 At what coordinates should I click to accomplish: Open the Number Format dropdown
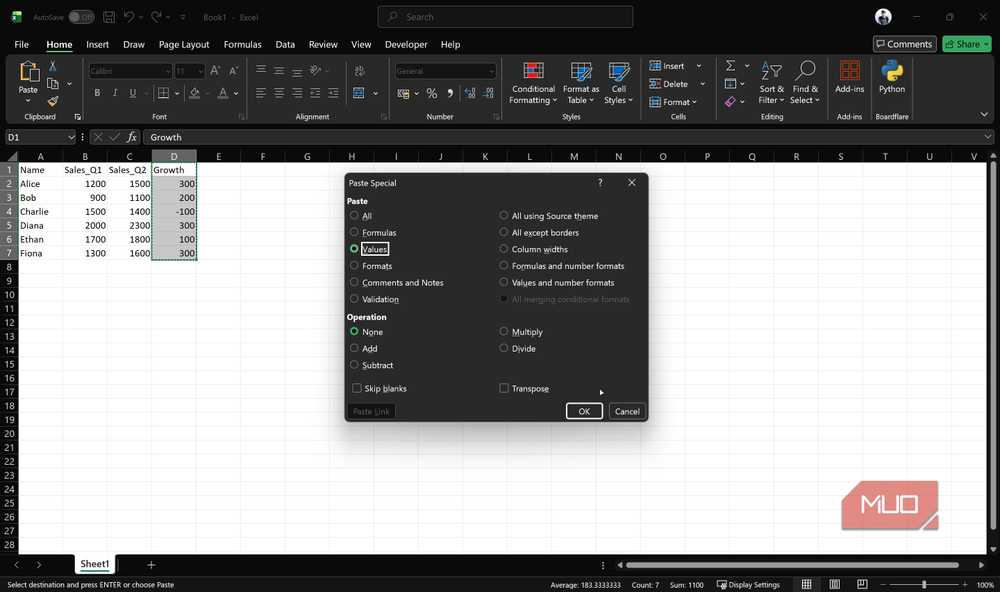pyautogui.click(x=491, y=71)
